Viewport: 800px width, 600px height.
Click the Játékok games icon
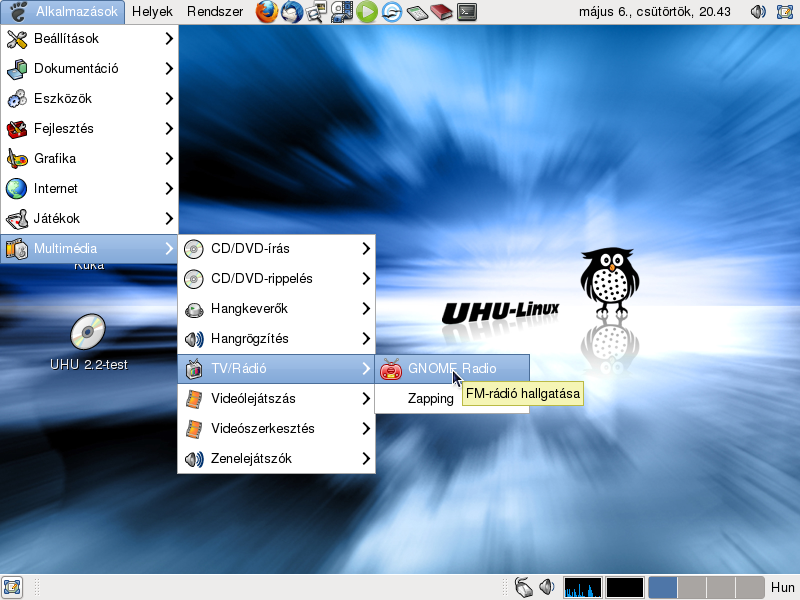pos(17,219)
